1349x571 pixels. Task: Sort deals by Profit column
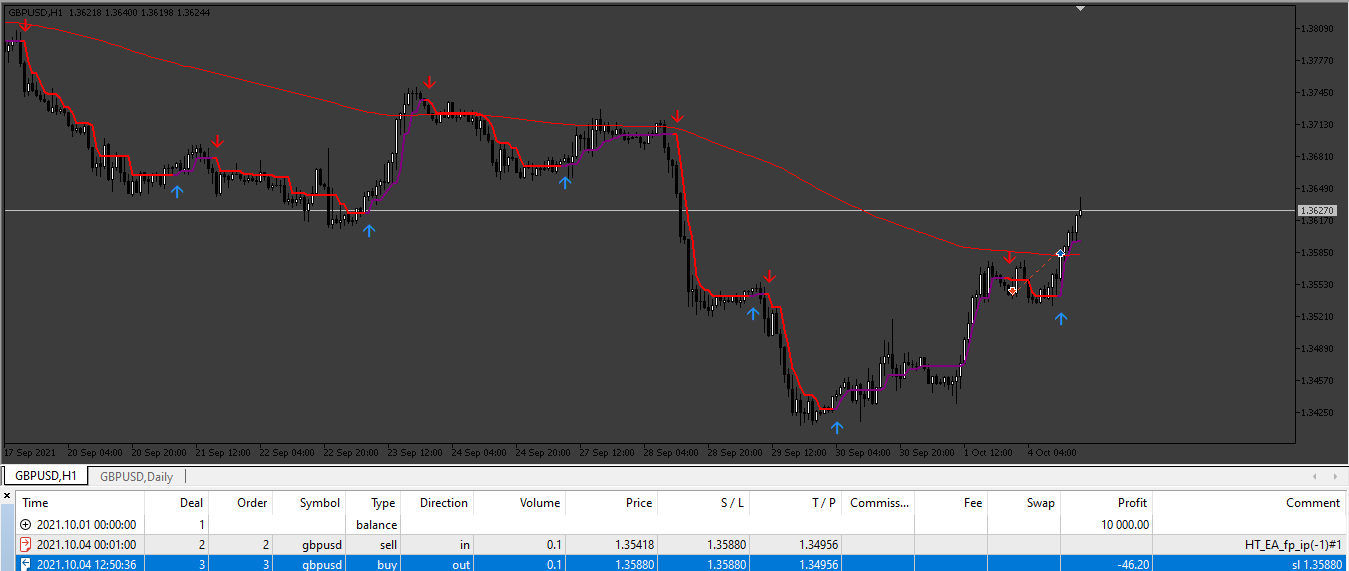click(x=1106, y=503)
